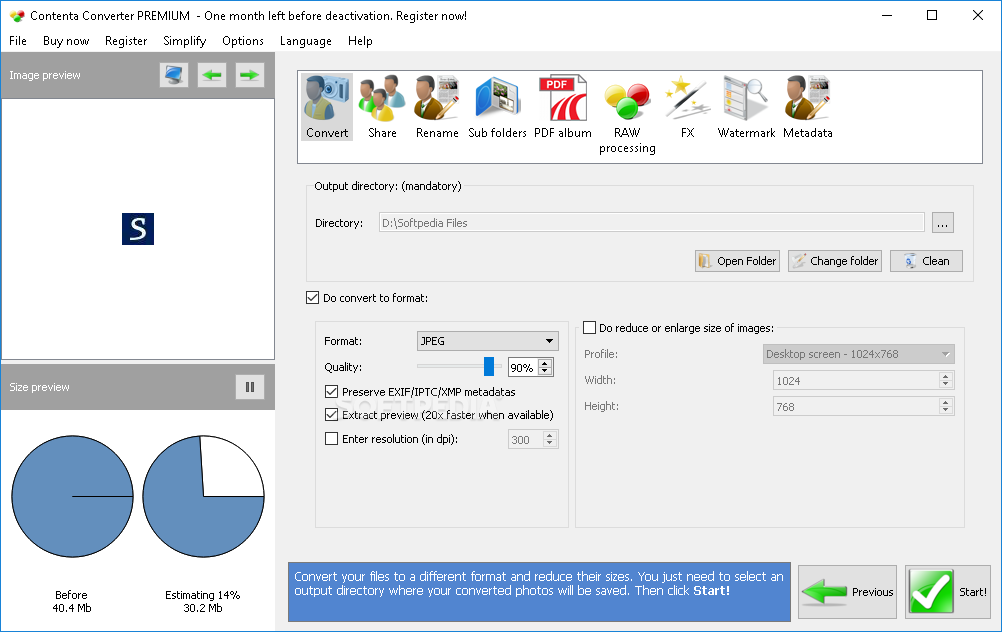This screenshot has width=1002, height=632.
Task: Decrease Height value spinner down
Action: (946, 411)
